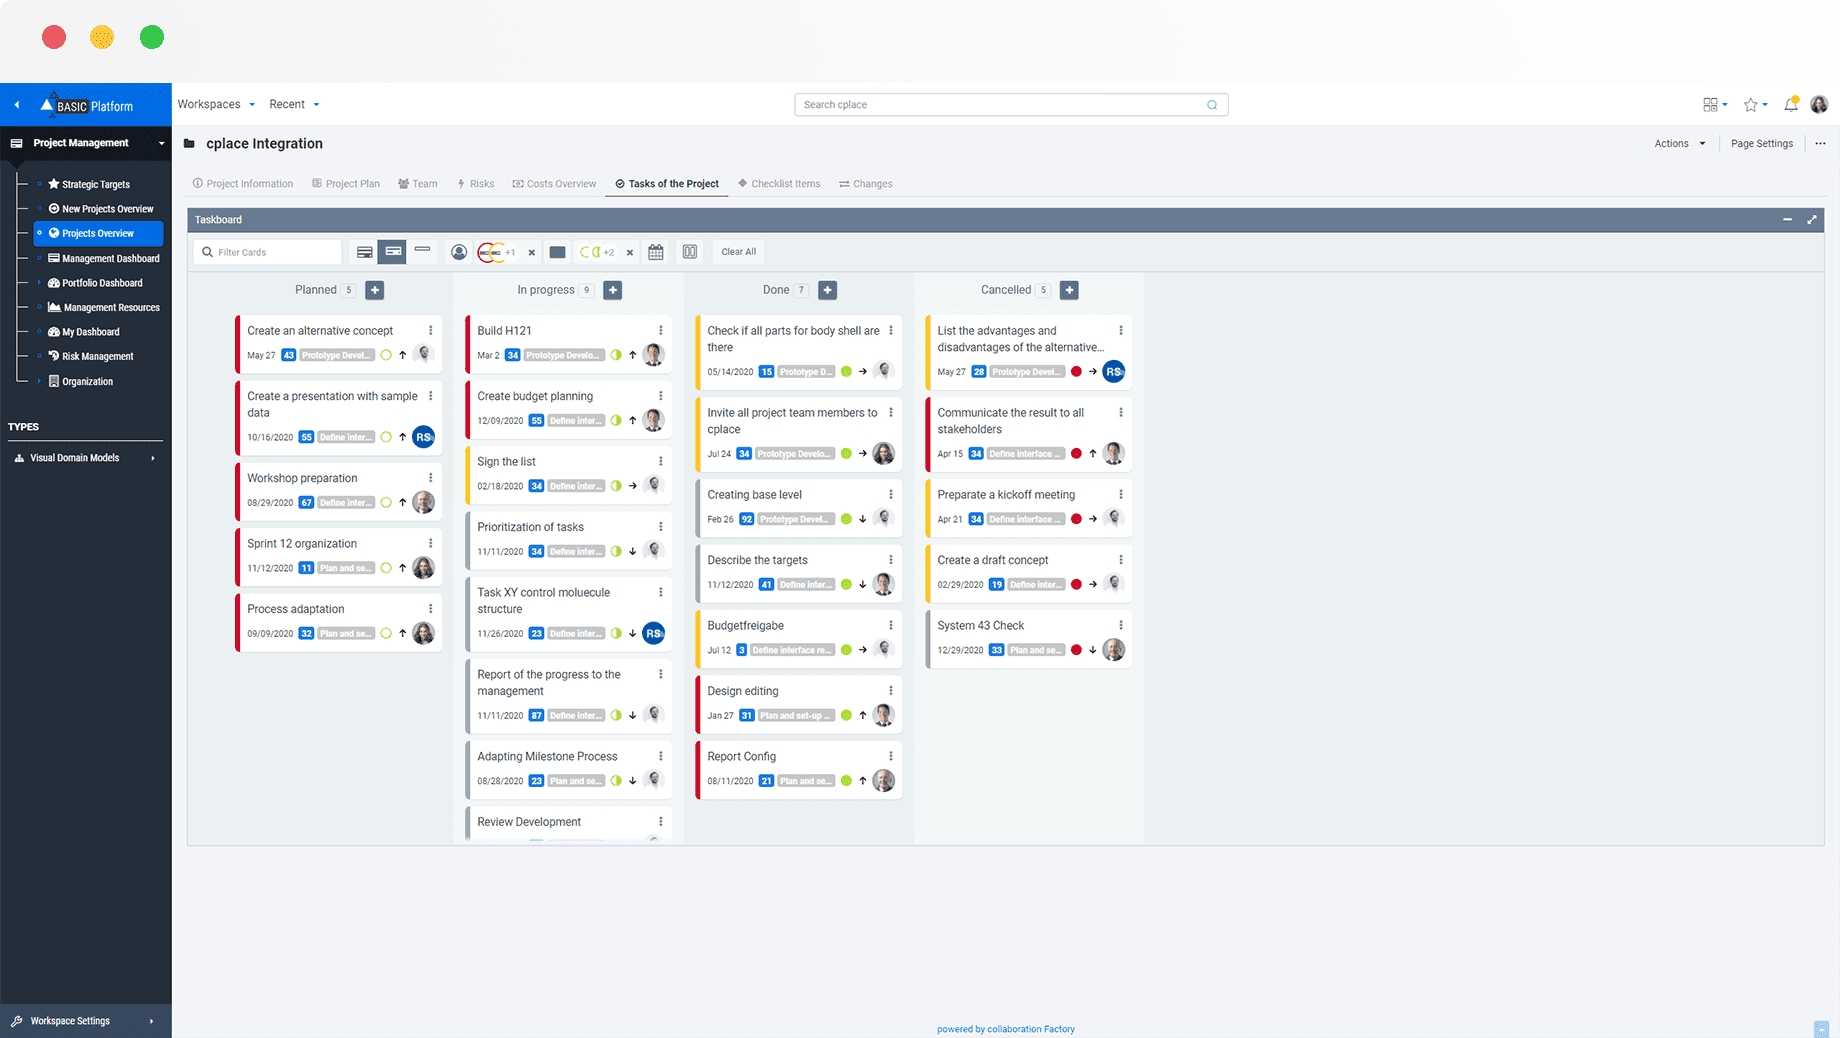Open the notifications bell icon
Screen dimensions: 1840x1038
coord(1791,104)
